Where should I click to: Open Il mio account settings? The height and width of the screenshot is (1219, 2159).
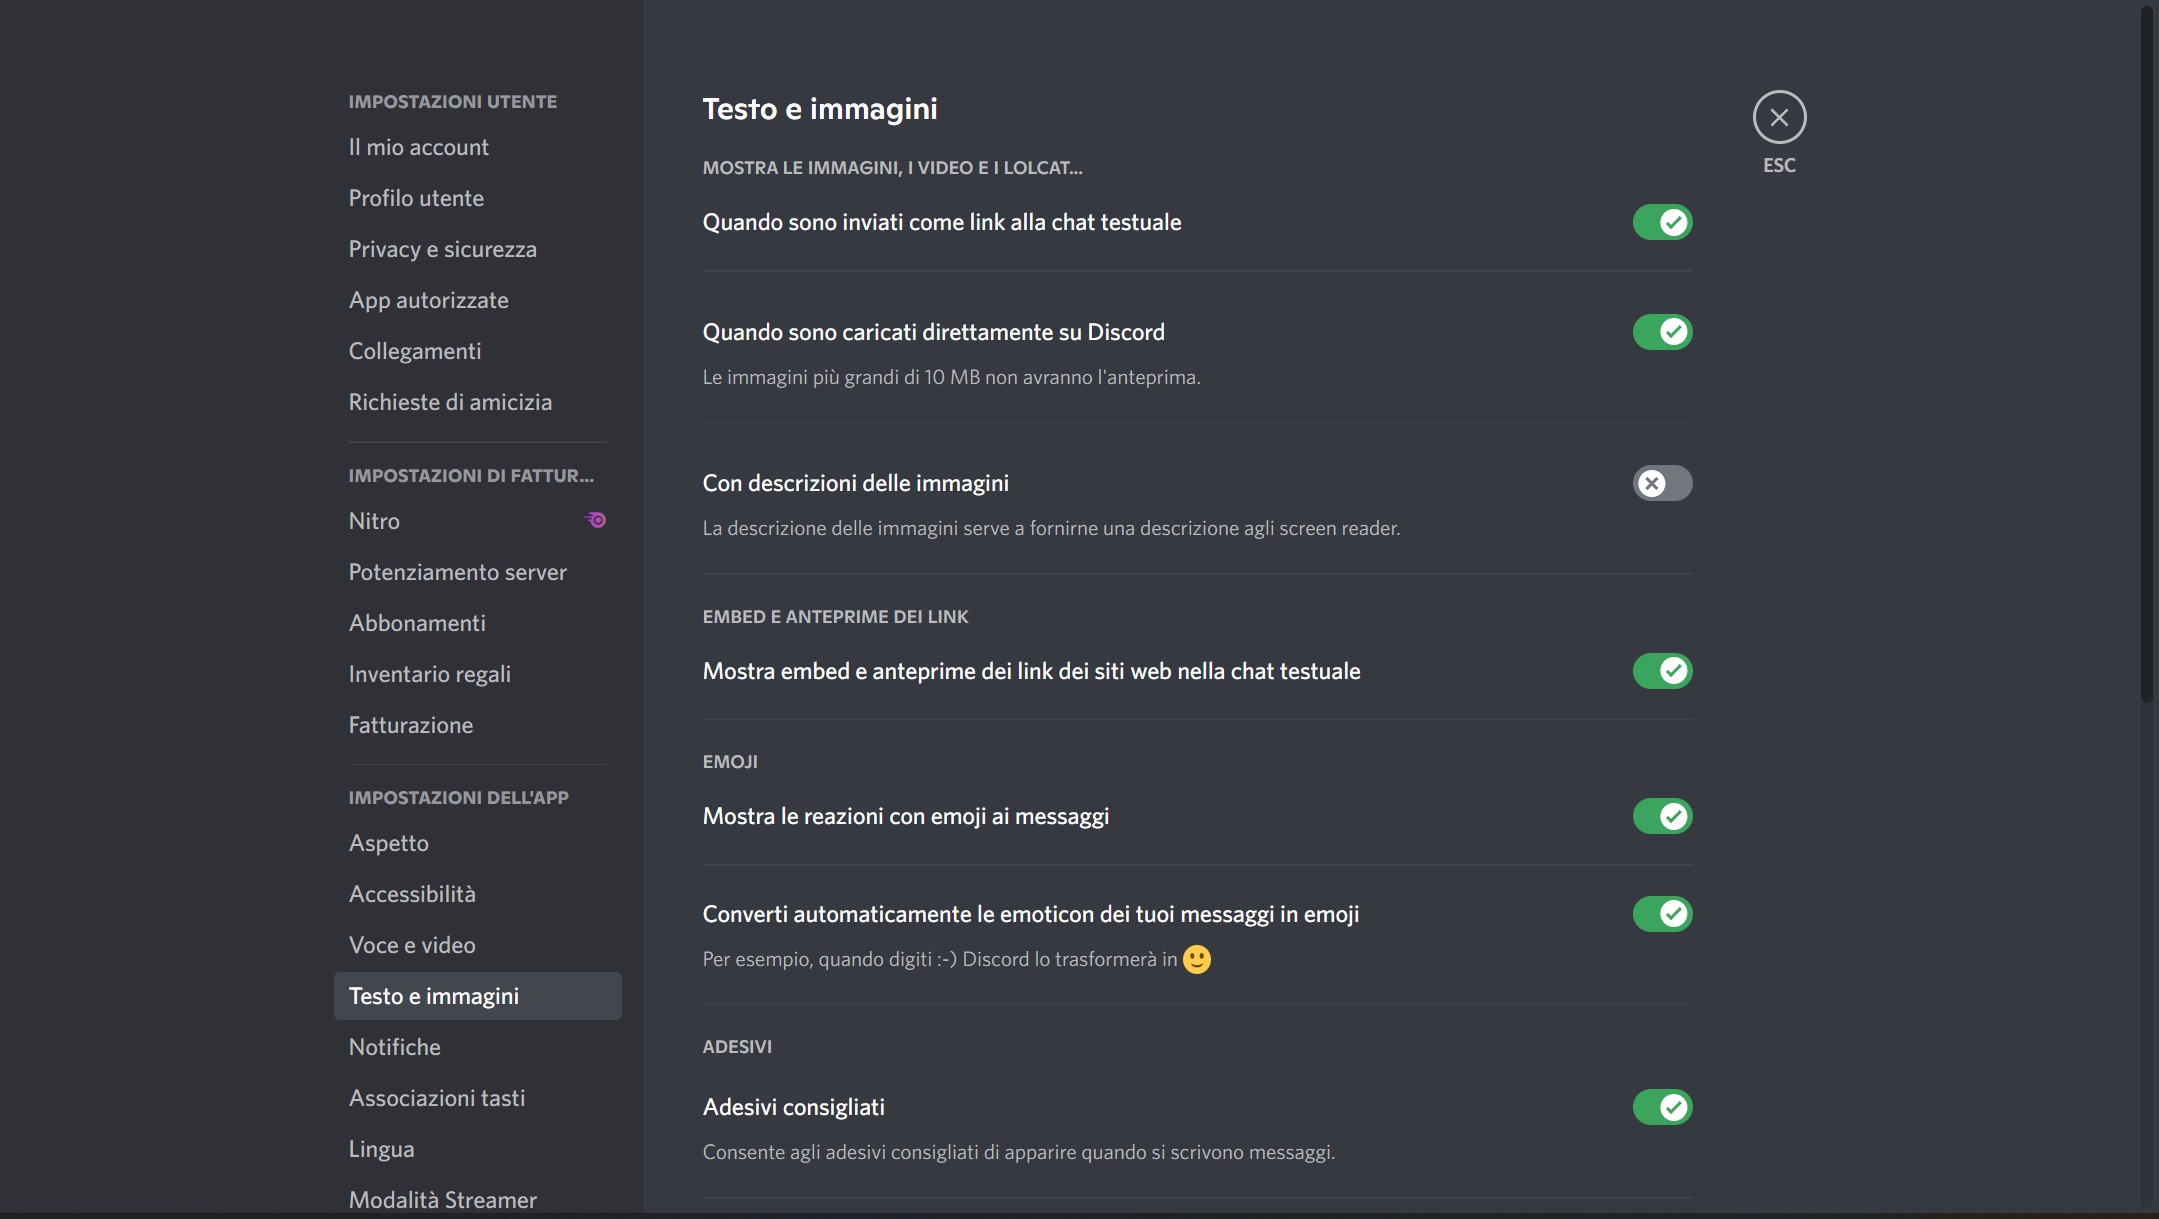[418, 147]
